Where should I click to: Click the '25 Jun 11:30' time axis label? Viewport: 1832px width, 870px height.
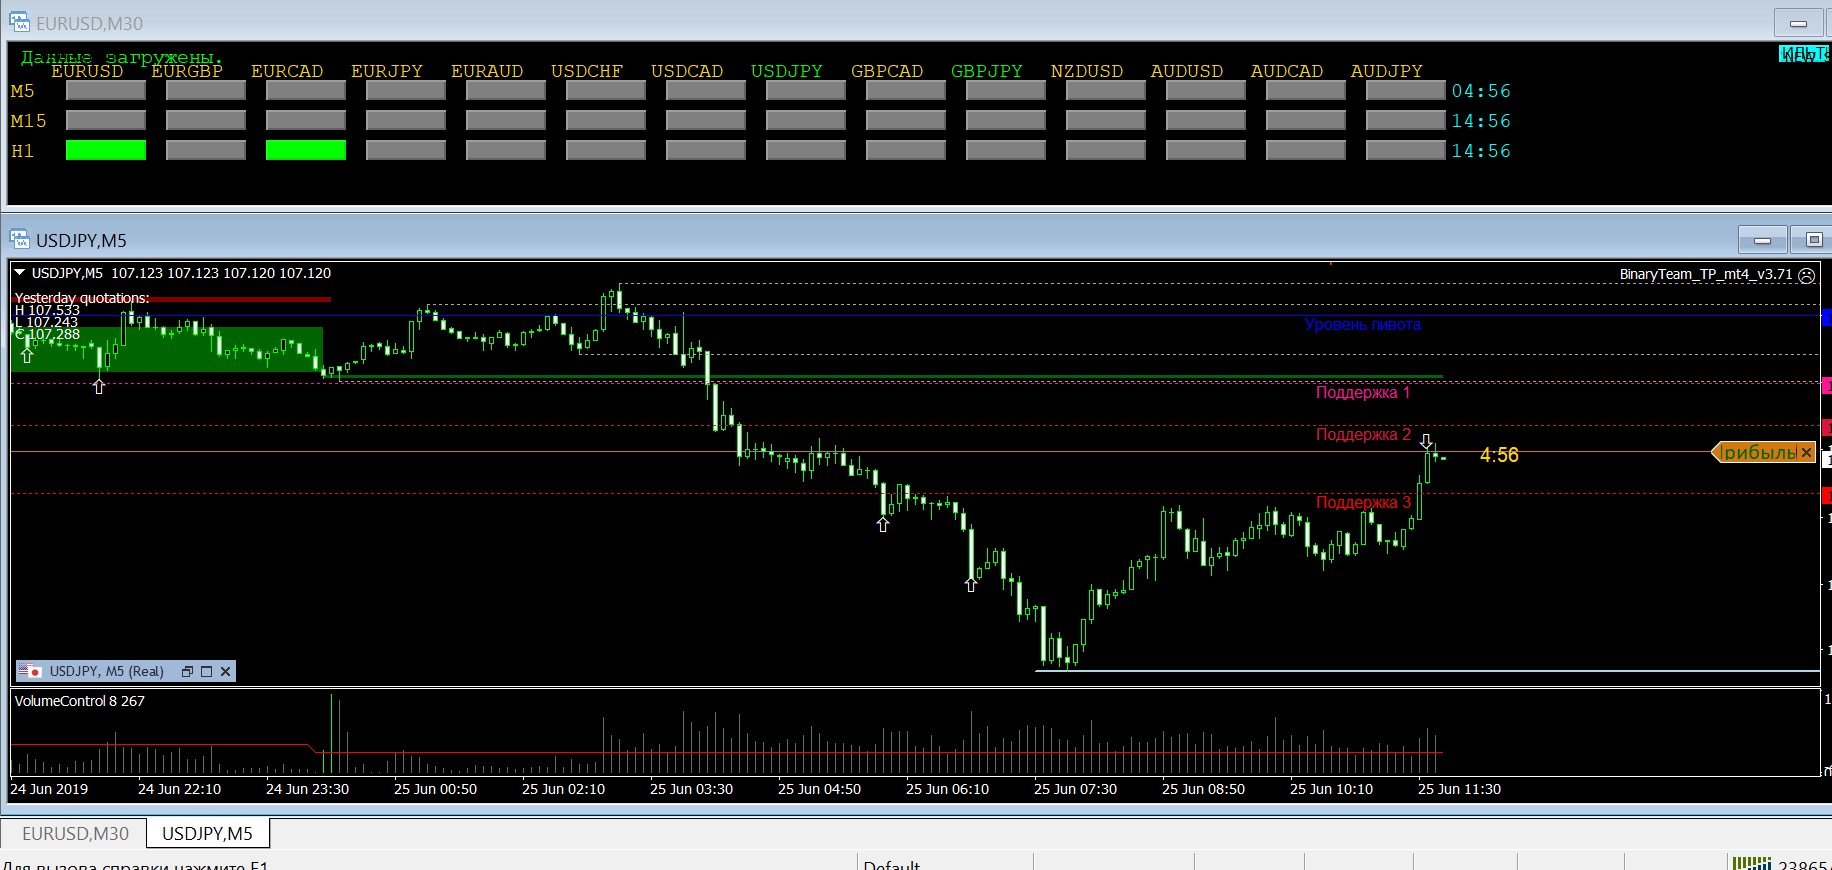[1459, 789]
